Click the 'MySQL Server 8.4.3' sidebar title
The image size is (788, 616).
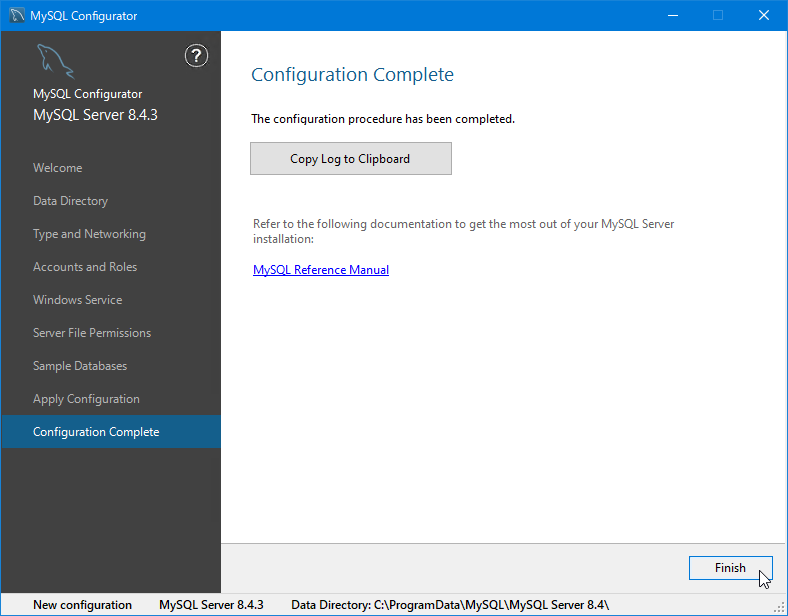coord(95,115)
